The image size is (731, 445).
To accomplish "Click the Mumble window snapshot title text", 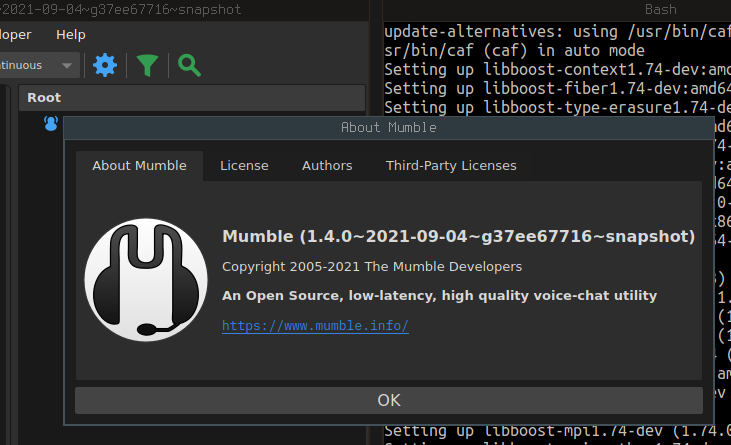I will click(x=121, y=9).
